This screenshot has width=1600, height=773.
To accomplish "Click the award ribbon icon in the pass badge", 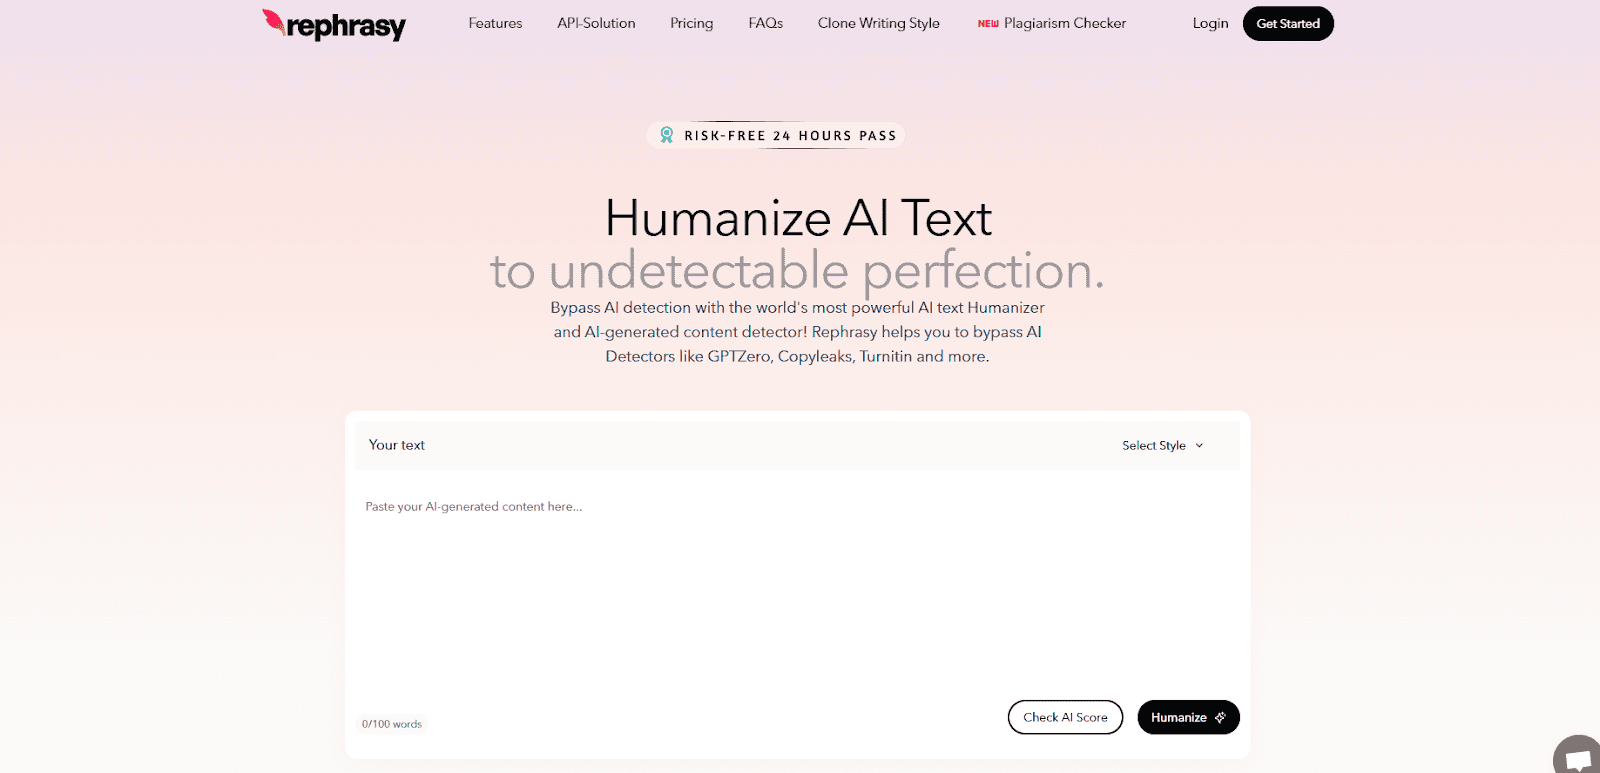I will pos(667,135).
